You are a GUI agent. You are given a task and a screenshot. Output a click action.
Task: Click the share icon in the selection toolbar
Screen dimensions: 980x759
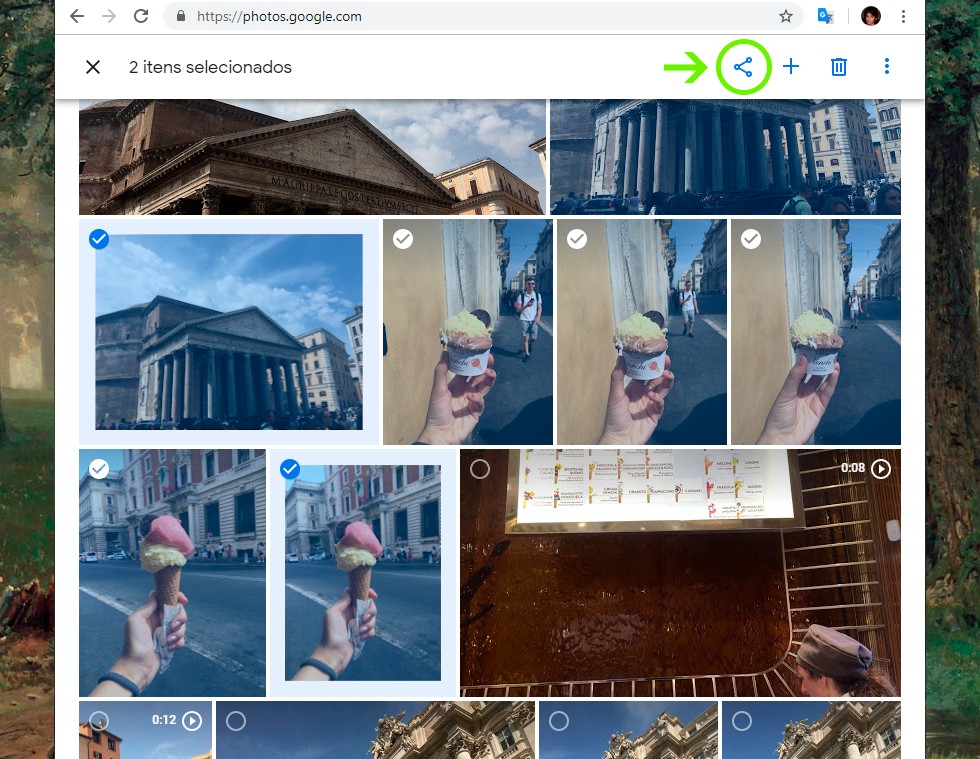click(743, 67)
